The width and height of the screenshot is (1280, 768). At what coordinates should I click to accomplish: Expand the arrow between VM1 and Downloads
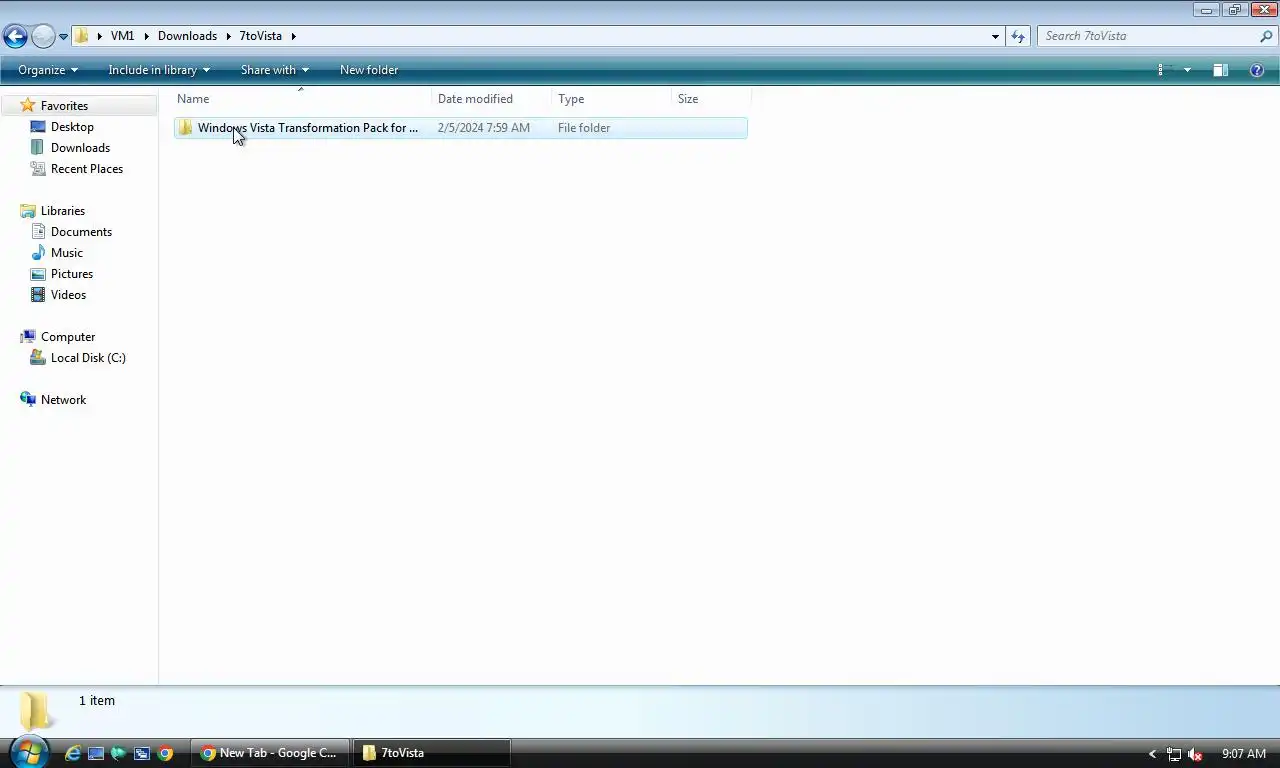(146, 36)
